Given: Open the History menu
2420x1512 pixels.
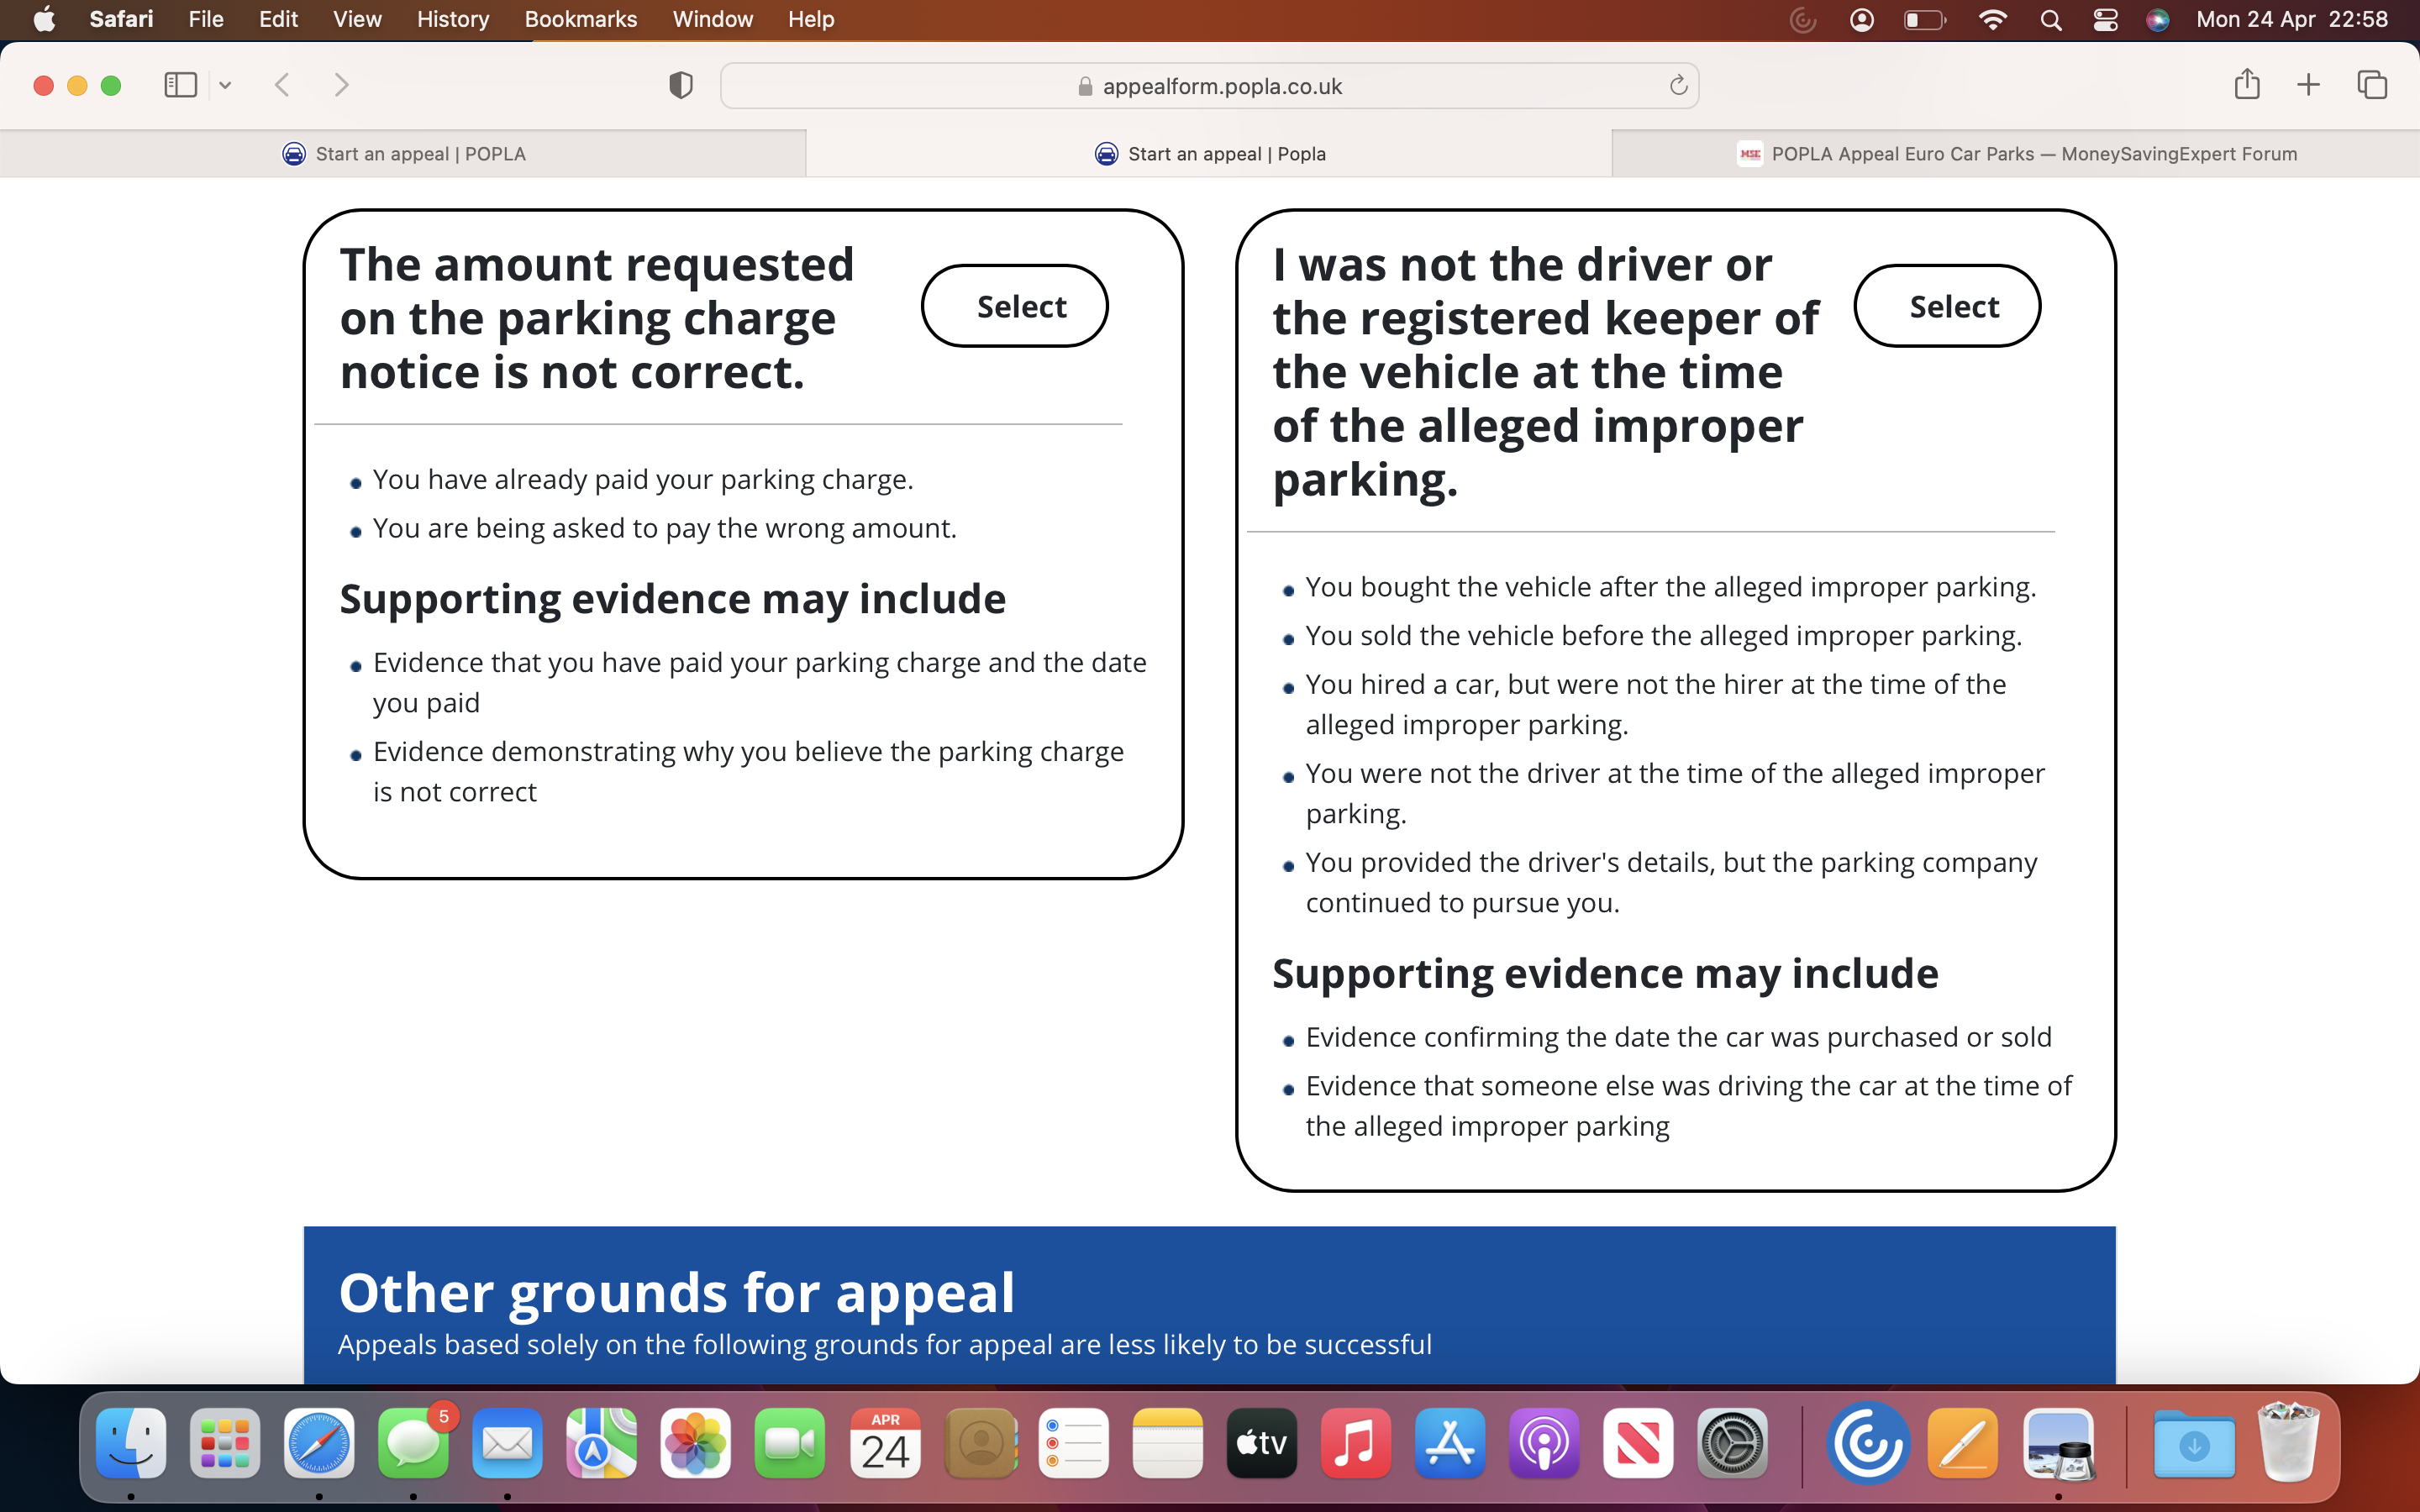Looking at the screenshot, I should (x=452, y=19).
